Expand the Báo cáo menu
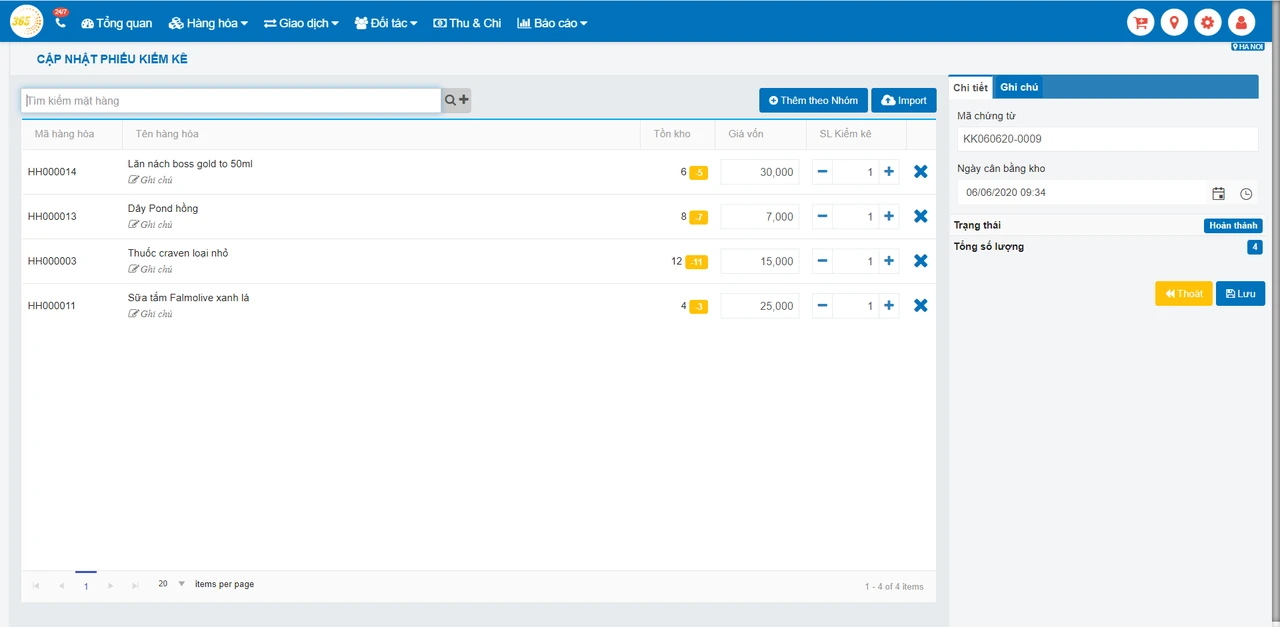This screenshot has height=627, width=1280. pos(552,22)
